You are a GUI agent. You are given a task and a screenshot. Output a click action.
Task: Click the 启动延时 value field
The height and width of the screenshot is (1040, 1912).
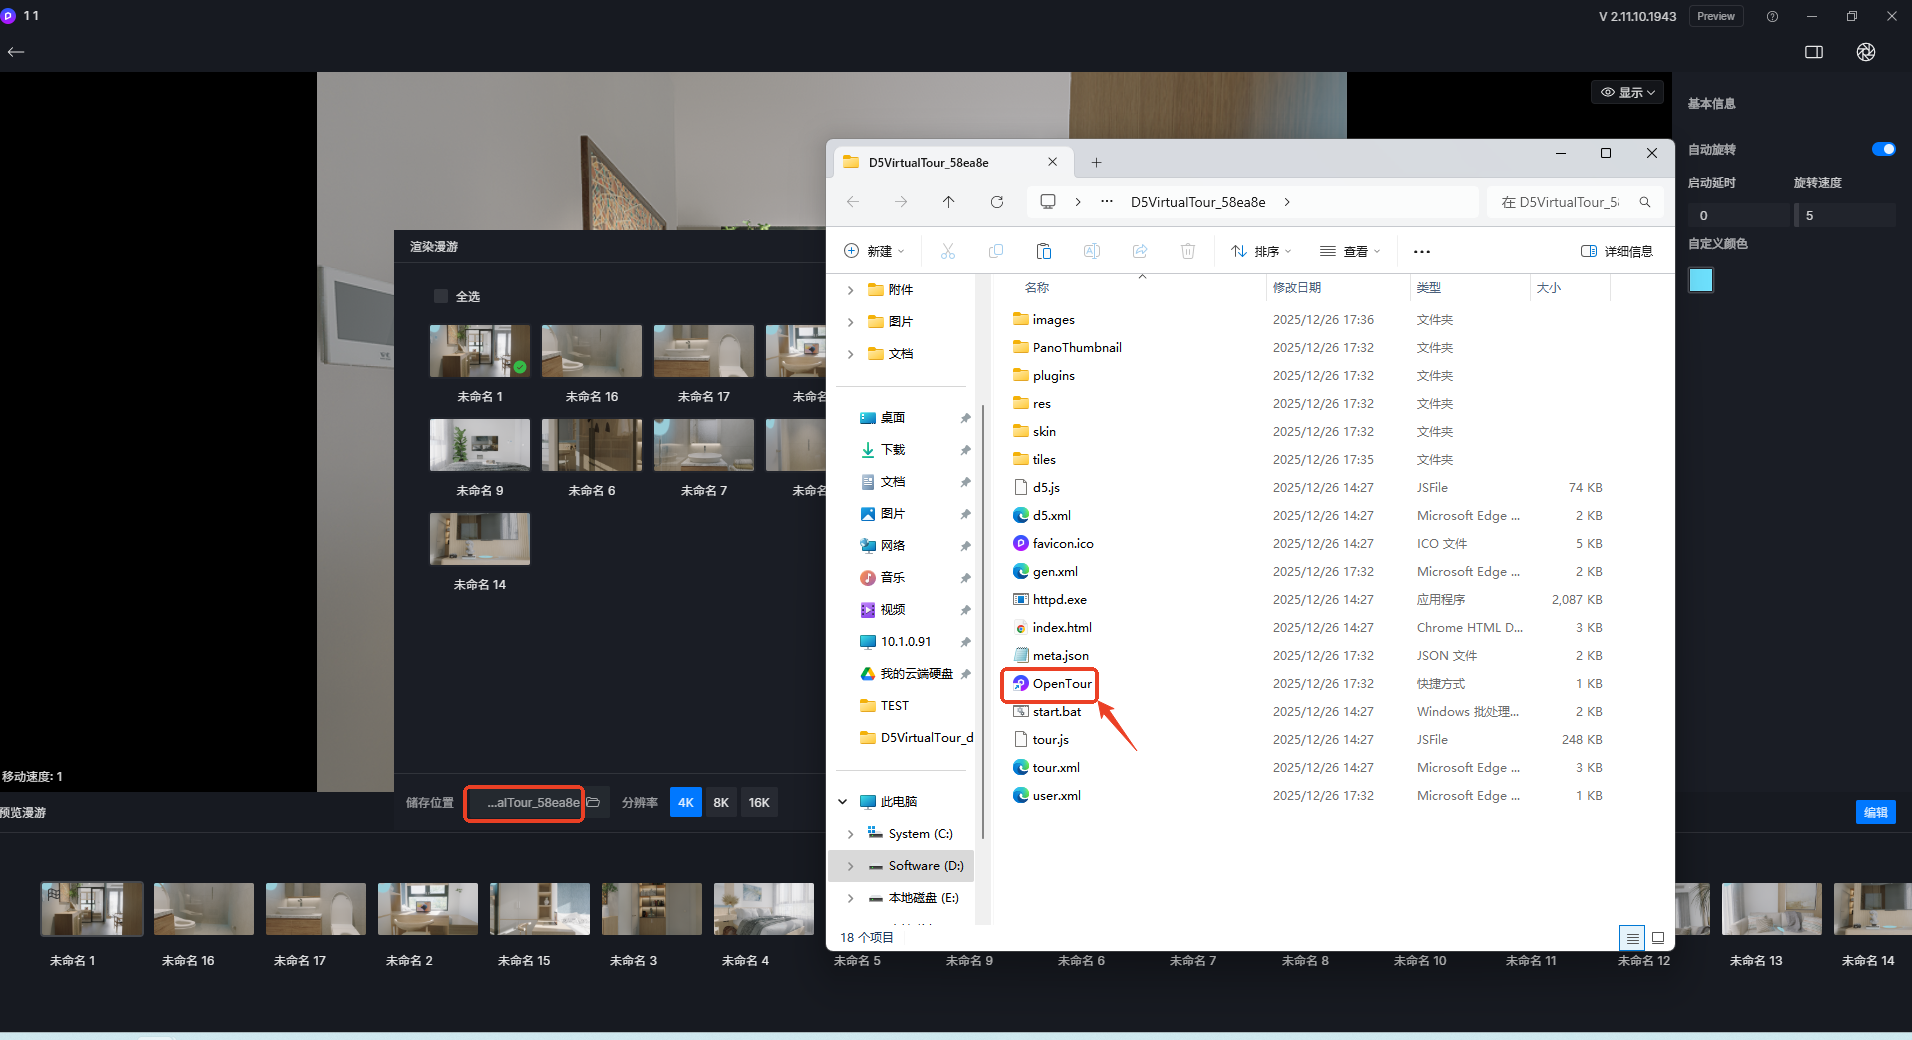(x=1738, y=215)
